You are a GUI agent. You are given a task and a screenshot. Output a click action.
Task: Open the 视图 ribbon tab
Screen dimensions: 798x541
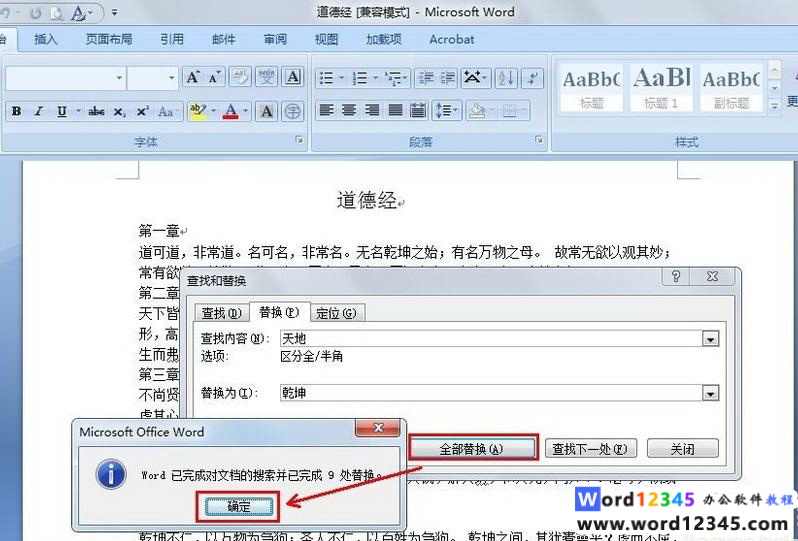coord(326,39)
